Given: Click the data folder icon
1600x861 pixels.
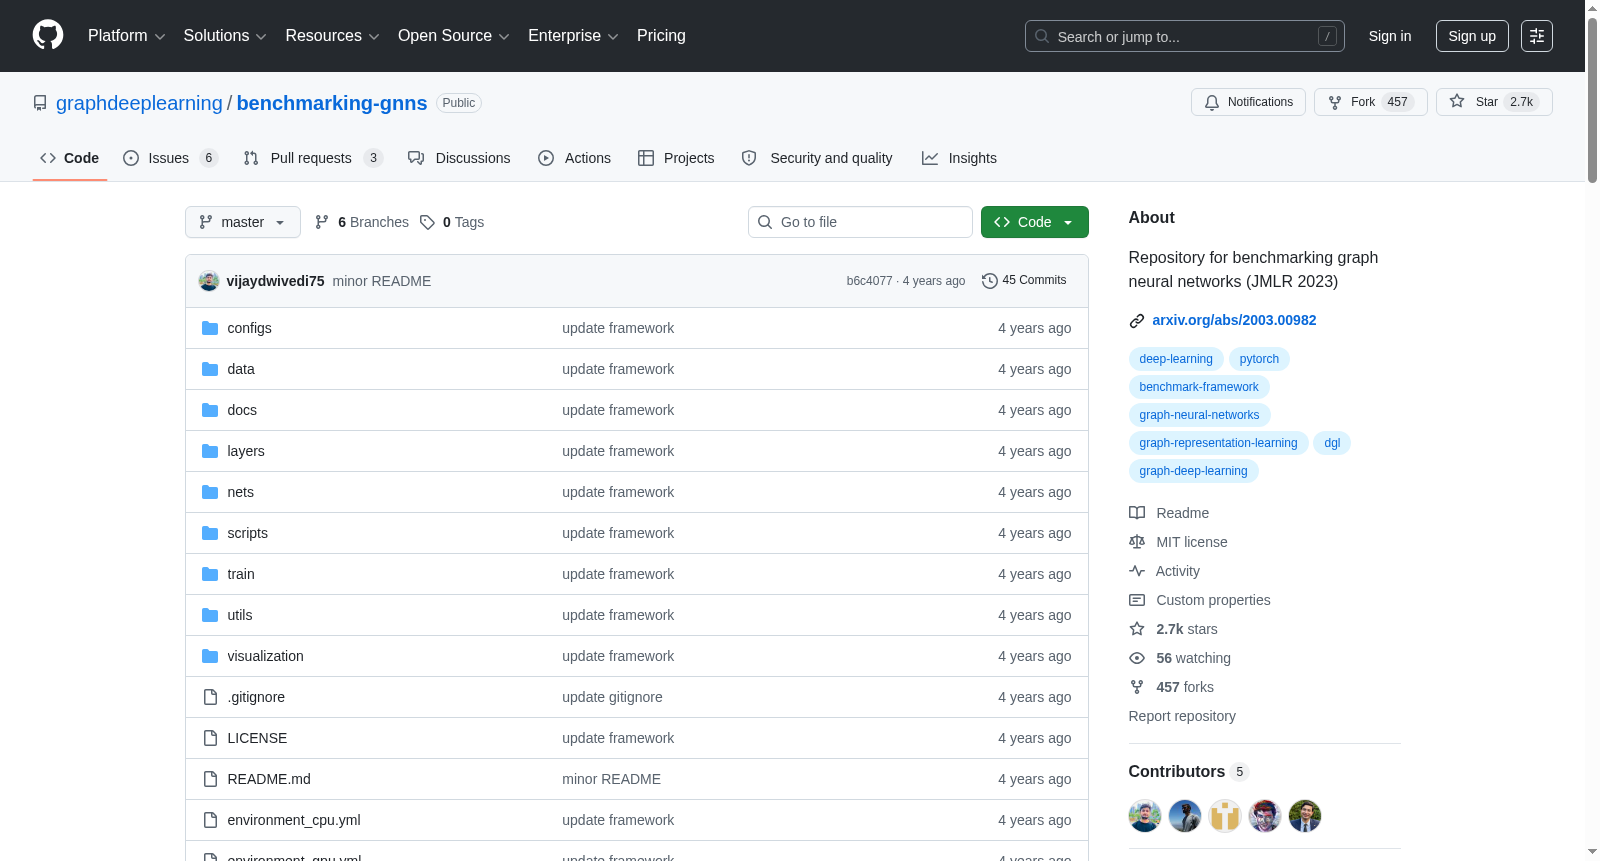Looking at the screenshot, I should 210,369.
